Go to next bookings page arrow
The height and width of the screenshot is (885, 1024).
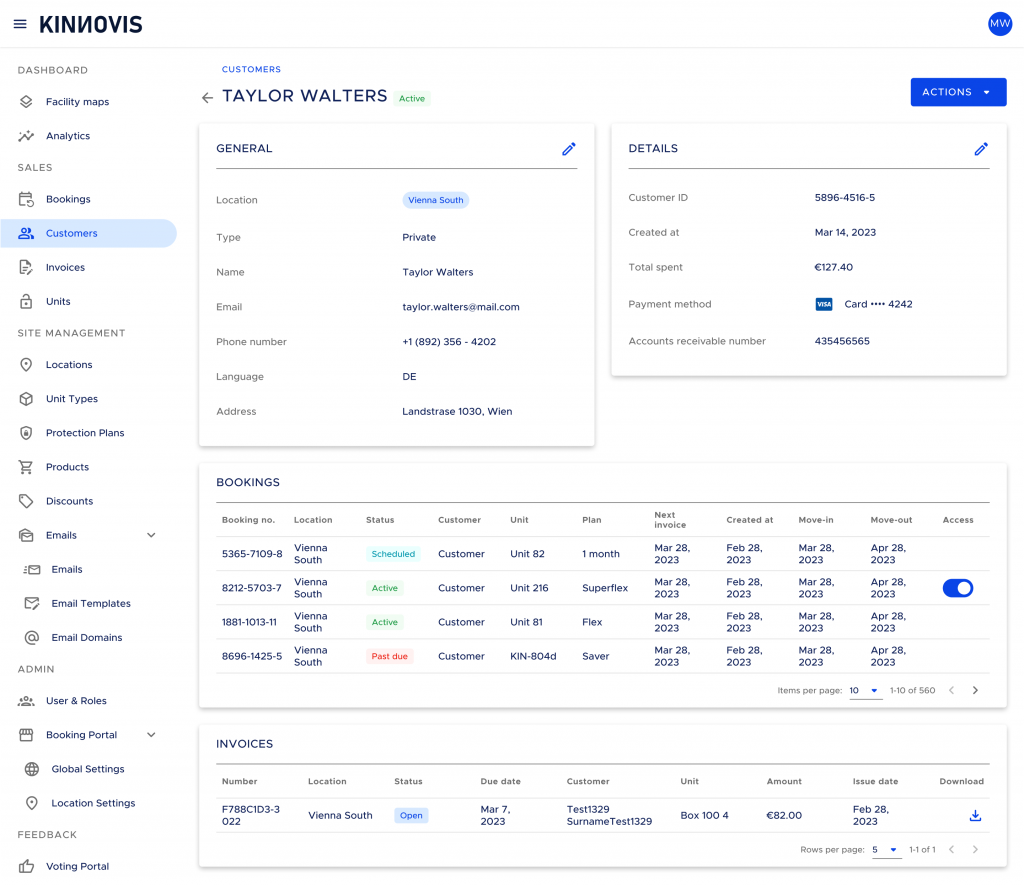975,690
